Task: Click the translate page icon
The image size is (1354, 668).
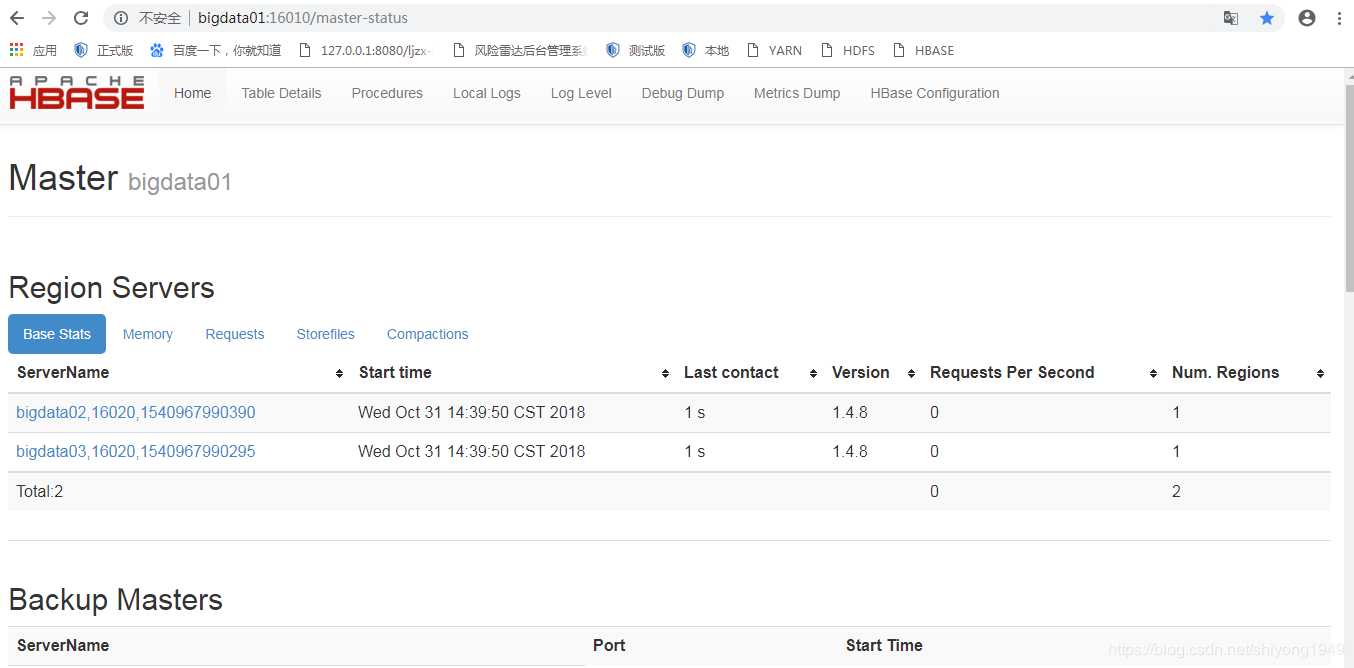Action: pos(1231,18)
